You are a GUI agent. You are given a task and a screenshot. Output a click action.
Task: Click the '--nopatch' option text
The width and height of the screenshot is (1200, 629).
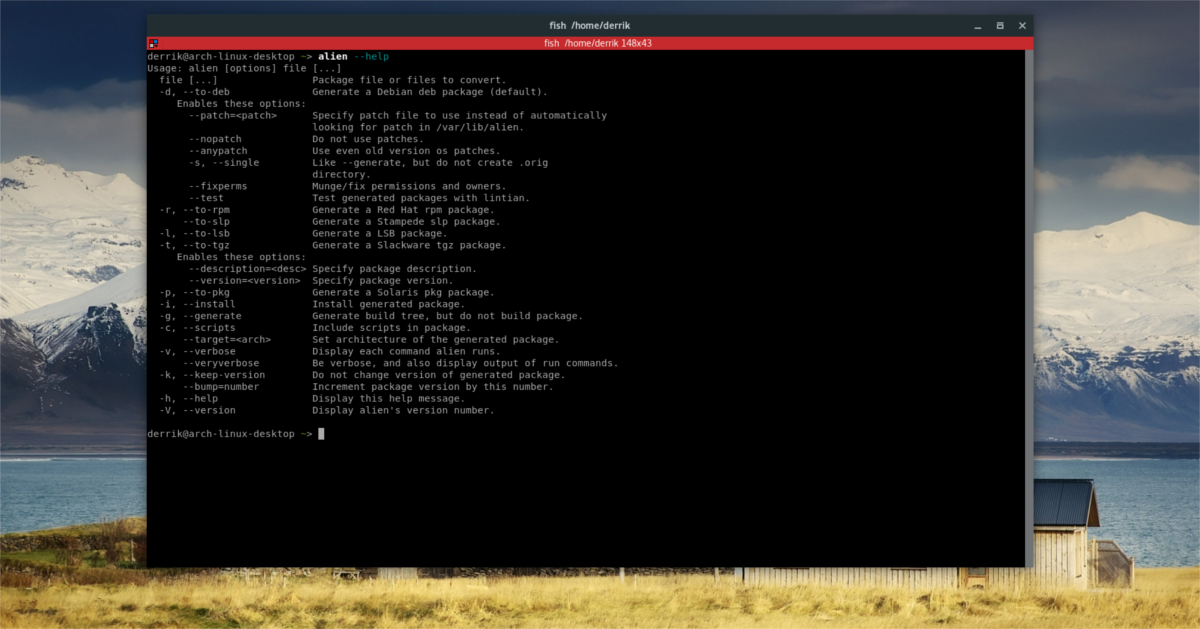click(215, 139)
